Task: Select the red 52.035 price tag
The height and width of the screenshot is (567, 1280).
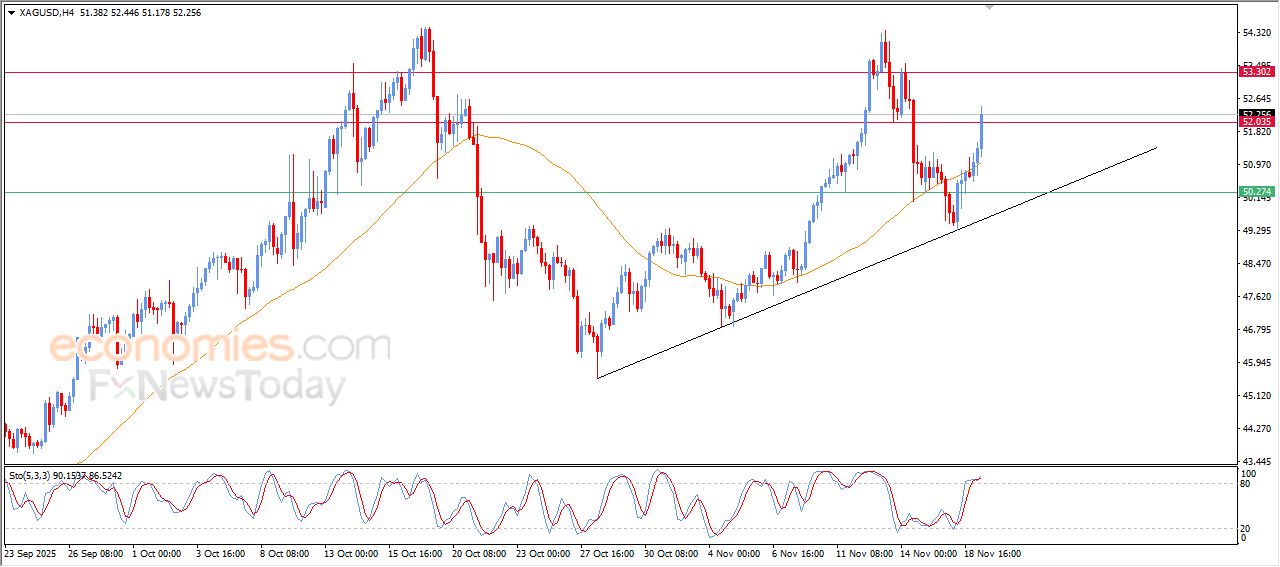Action: coord(1256,122)
